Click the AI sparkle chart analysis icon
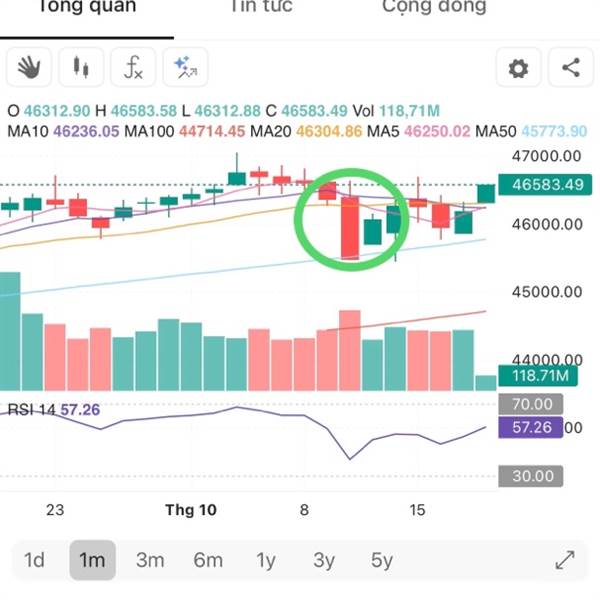Screen dimensions: 600x600 click(x=185, y=68)
